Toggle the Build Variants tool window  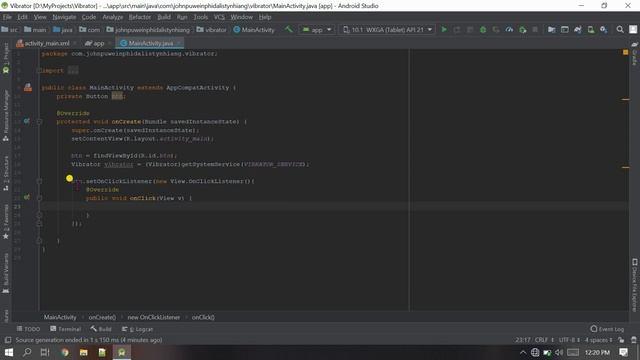pos(6,273)
